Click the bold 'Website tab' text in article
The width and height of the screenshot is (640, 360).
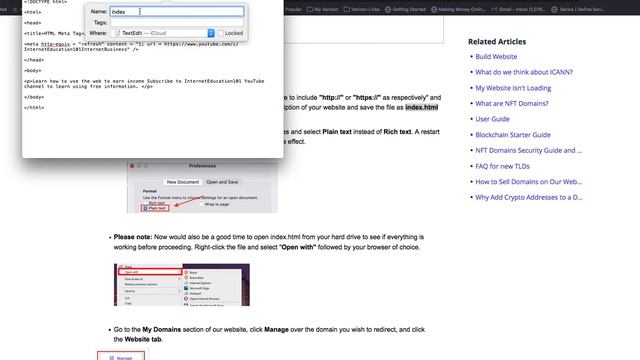pos(143,339)
